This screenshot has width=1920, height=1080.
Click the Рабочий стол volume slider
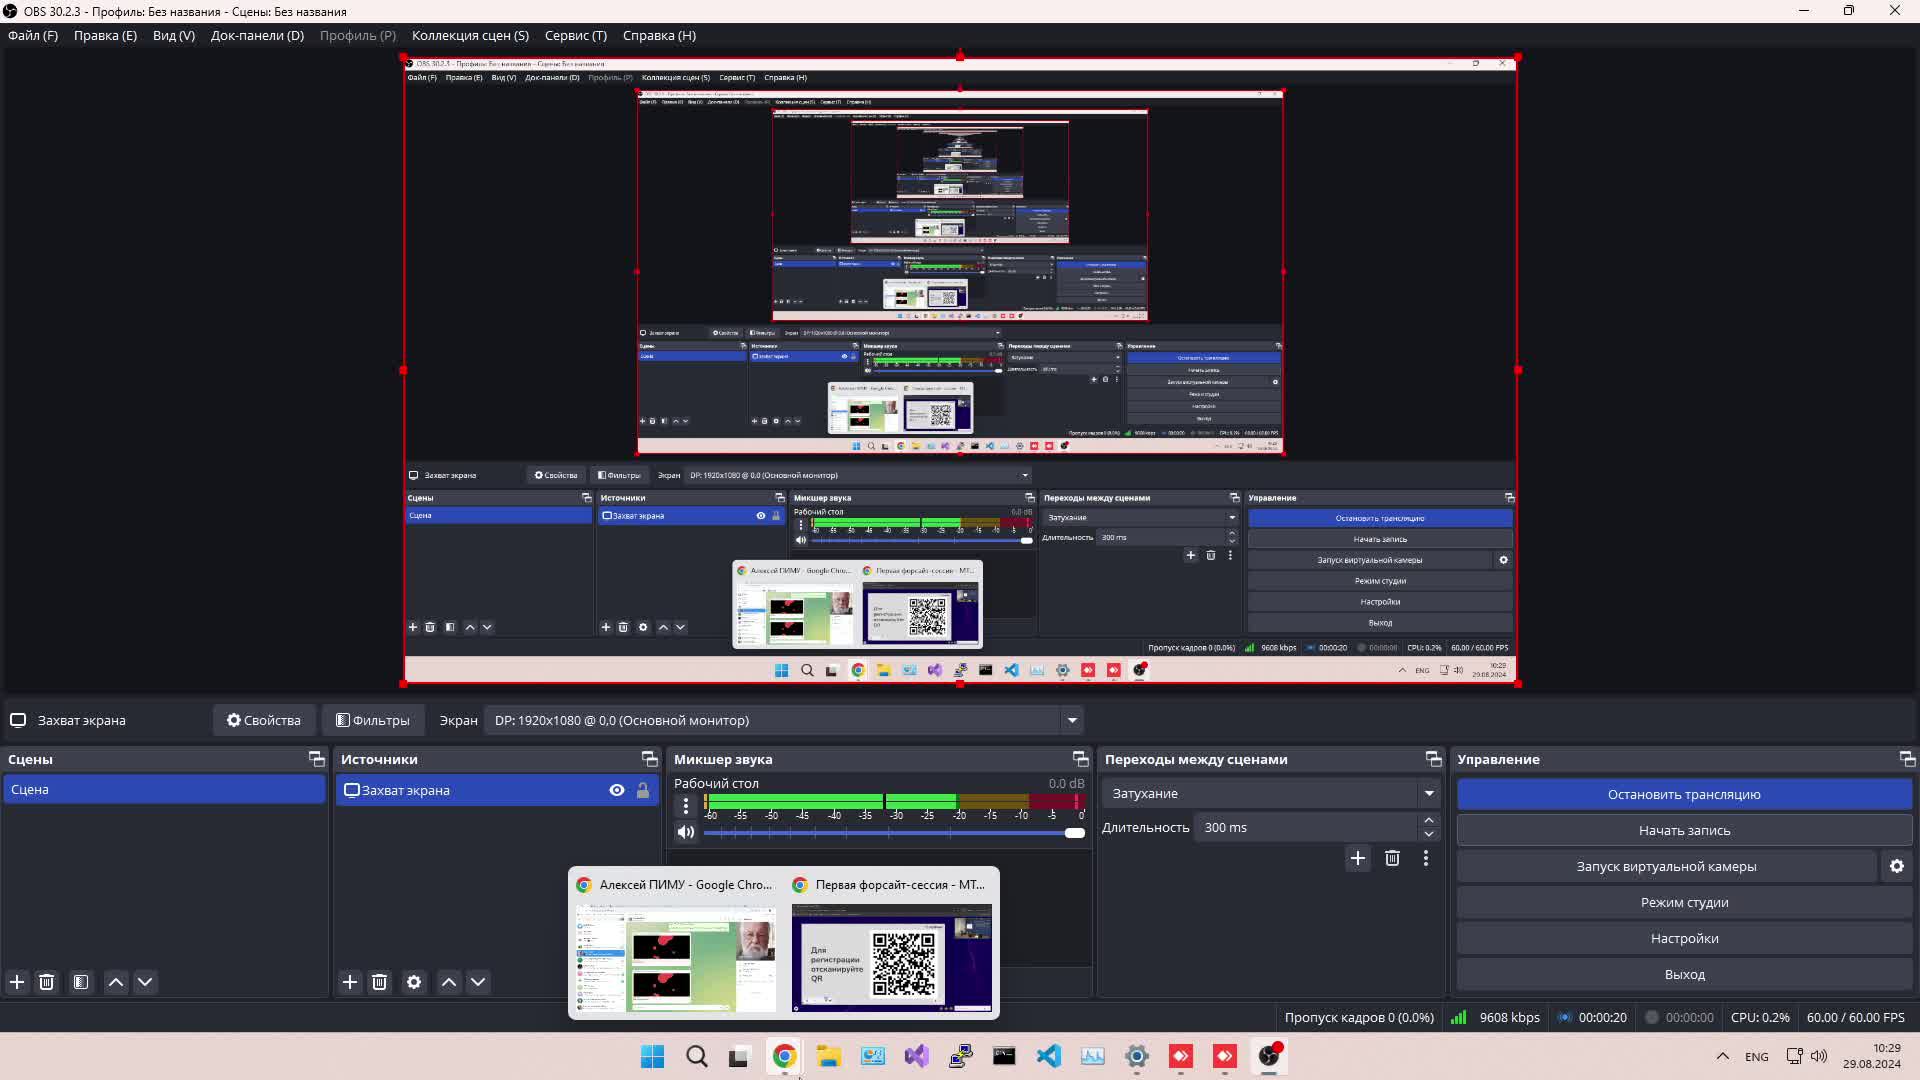coord(890,833)
